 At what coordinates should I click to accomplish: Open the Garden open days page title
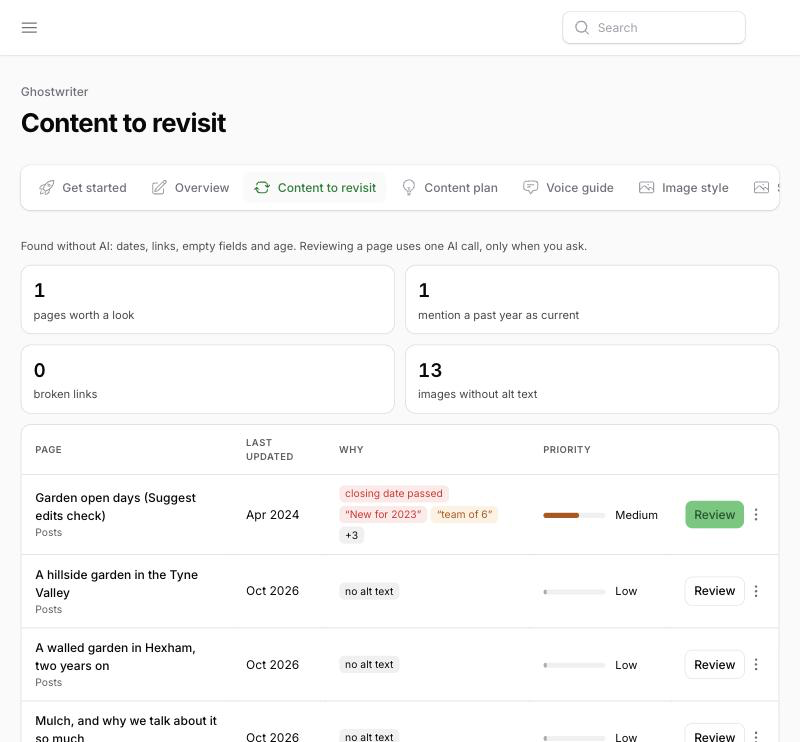(115, 507)
